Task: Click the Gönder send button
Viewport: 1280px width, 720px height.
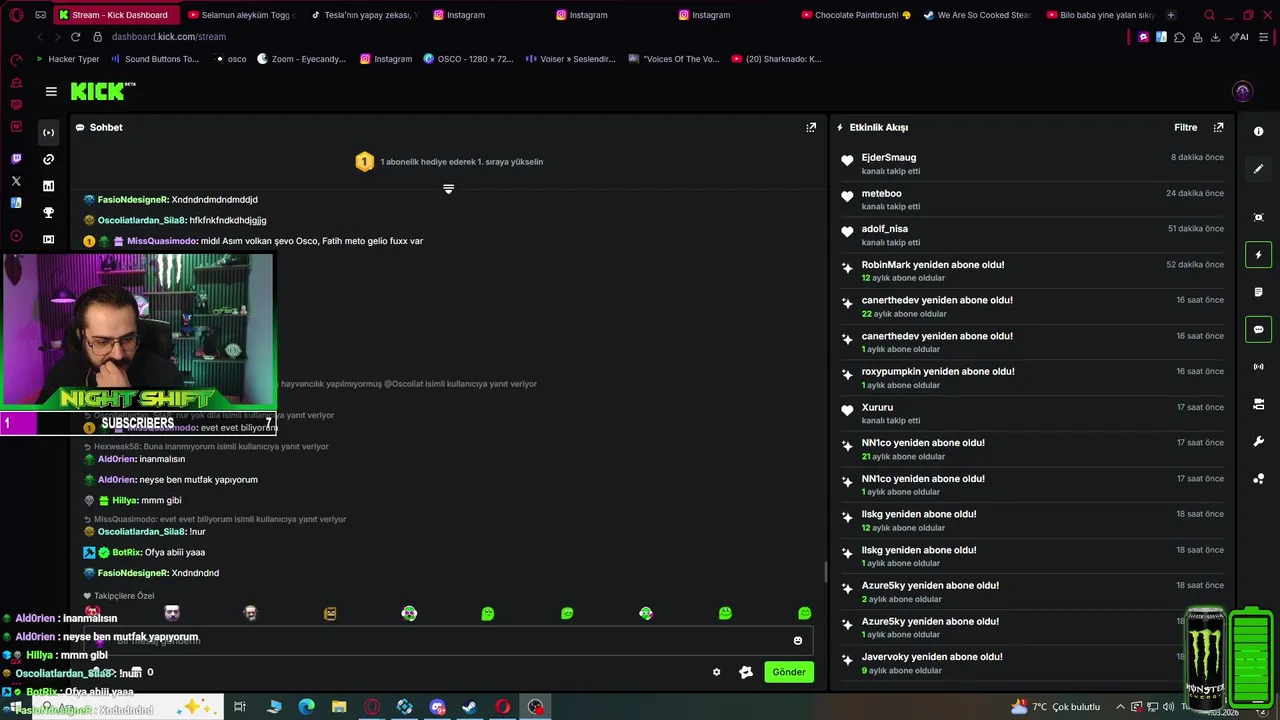Action: tap(788, 672)
